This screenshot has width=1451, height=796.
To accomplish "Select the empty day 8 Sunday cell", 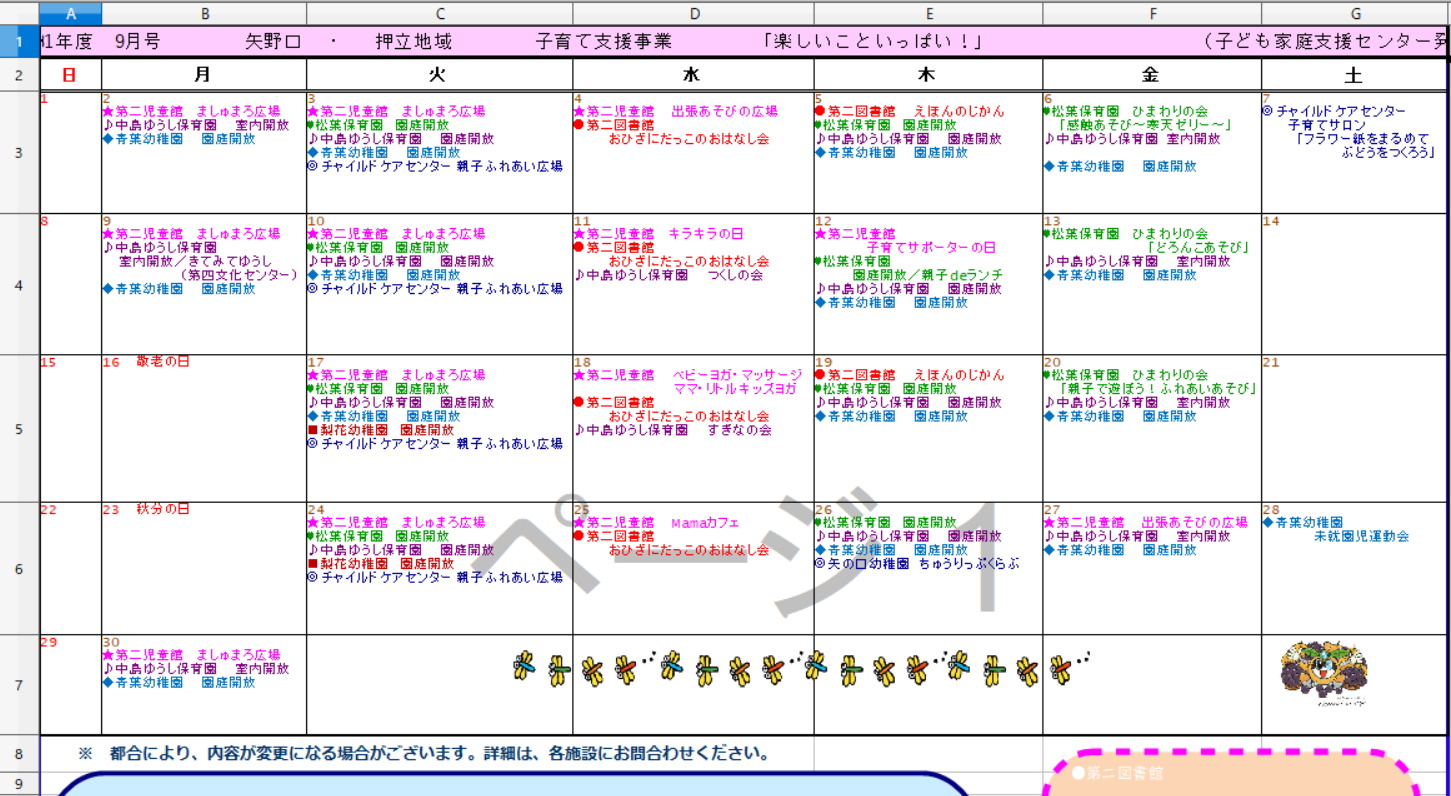I will click(70, 284).
